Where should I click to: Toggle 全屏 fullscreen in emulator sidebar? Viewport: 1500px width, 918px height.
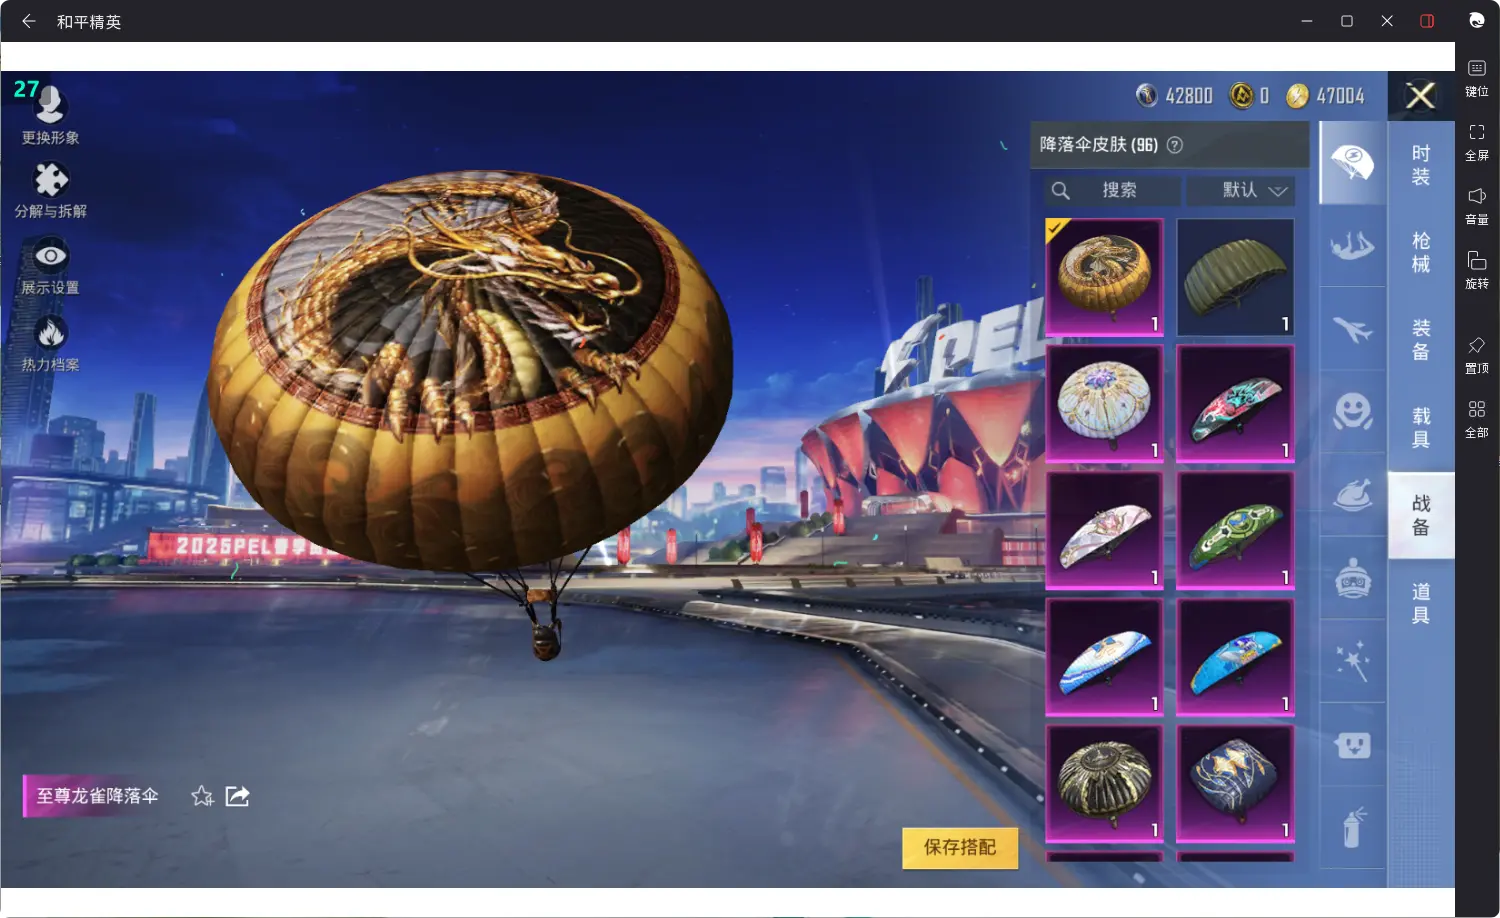tap(1477, 142)
